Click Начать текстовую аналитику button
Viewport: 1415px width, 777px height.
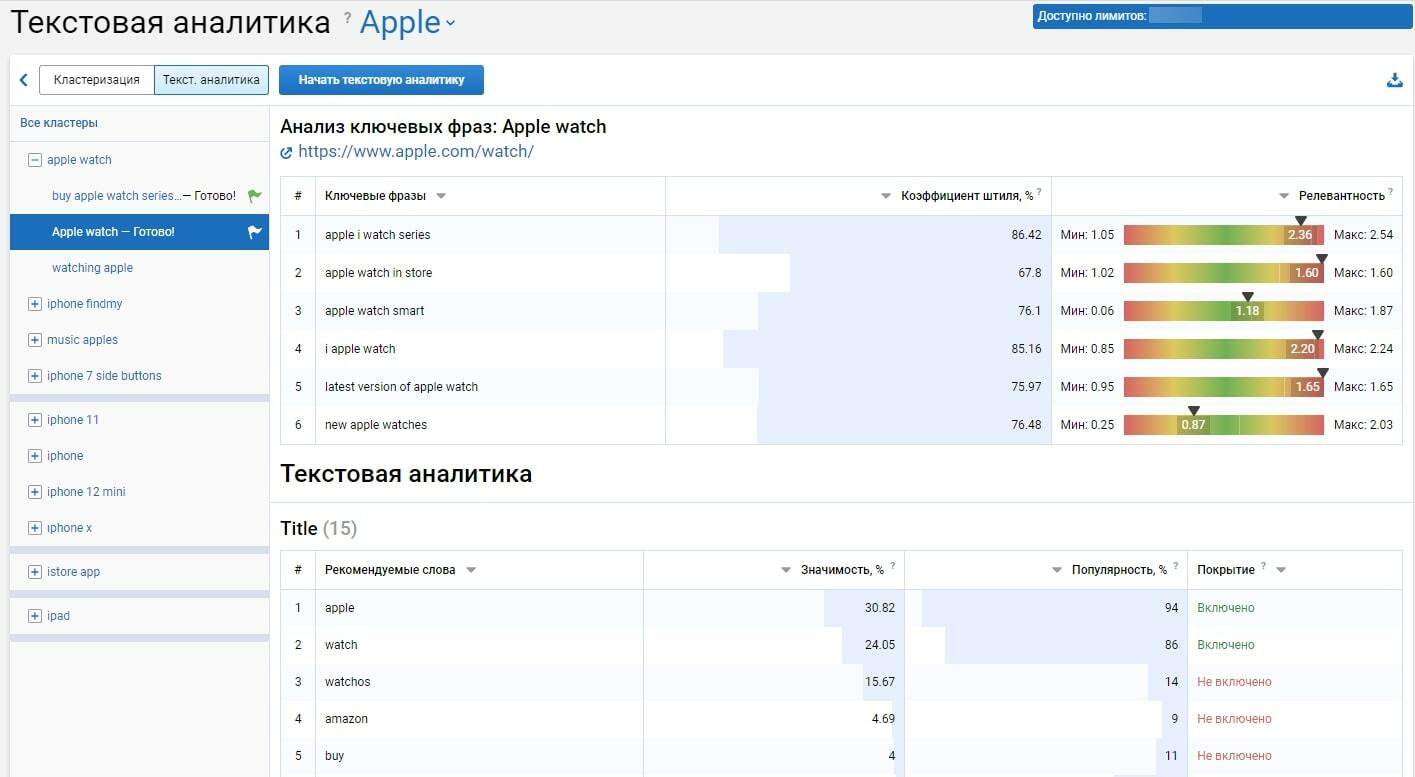tap(381, 80)
